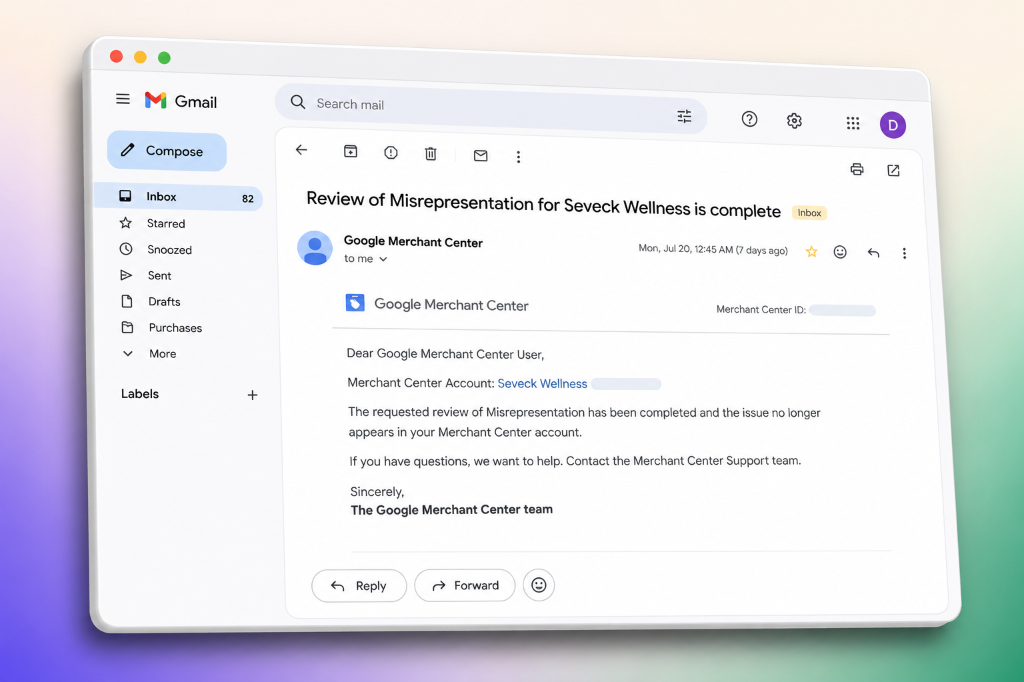
Task: Go back to inbox arrow
Action: [x=301, y=150]
